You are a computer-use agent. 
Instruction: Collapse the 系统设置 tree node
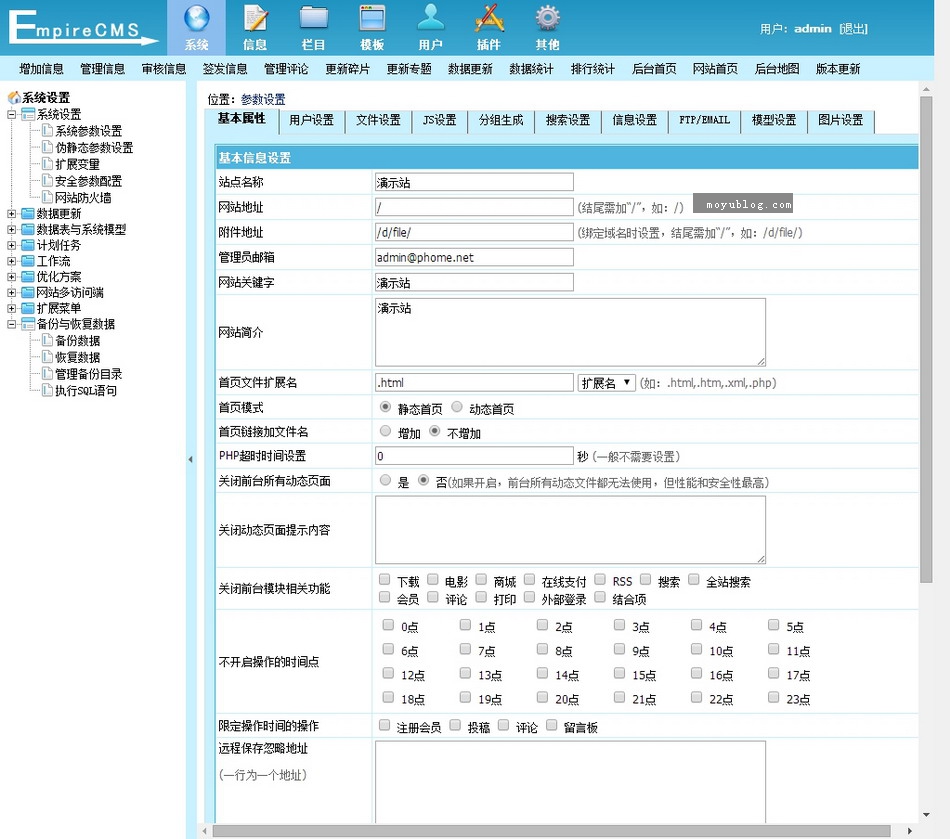(x=12, y=114)
